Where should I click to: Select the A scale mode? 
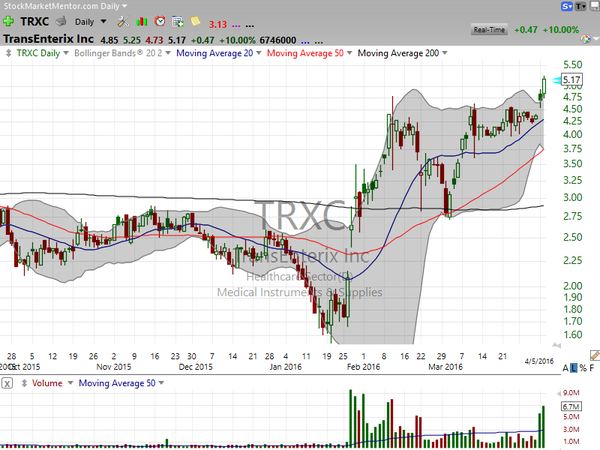tap(566, 368)
